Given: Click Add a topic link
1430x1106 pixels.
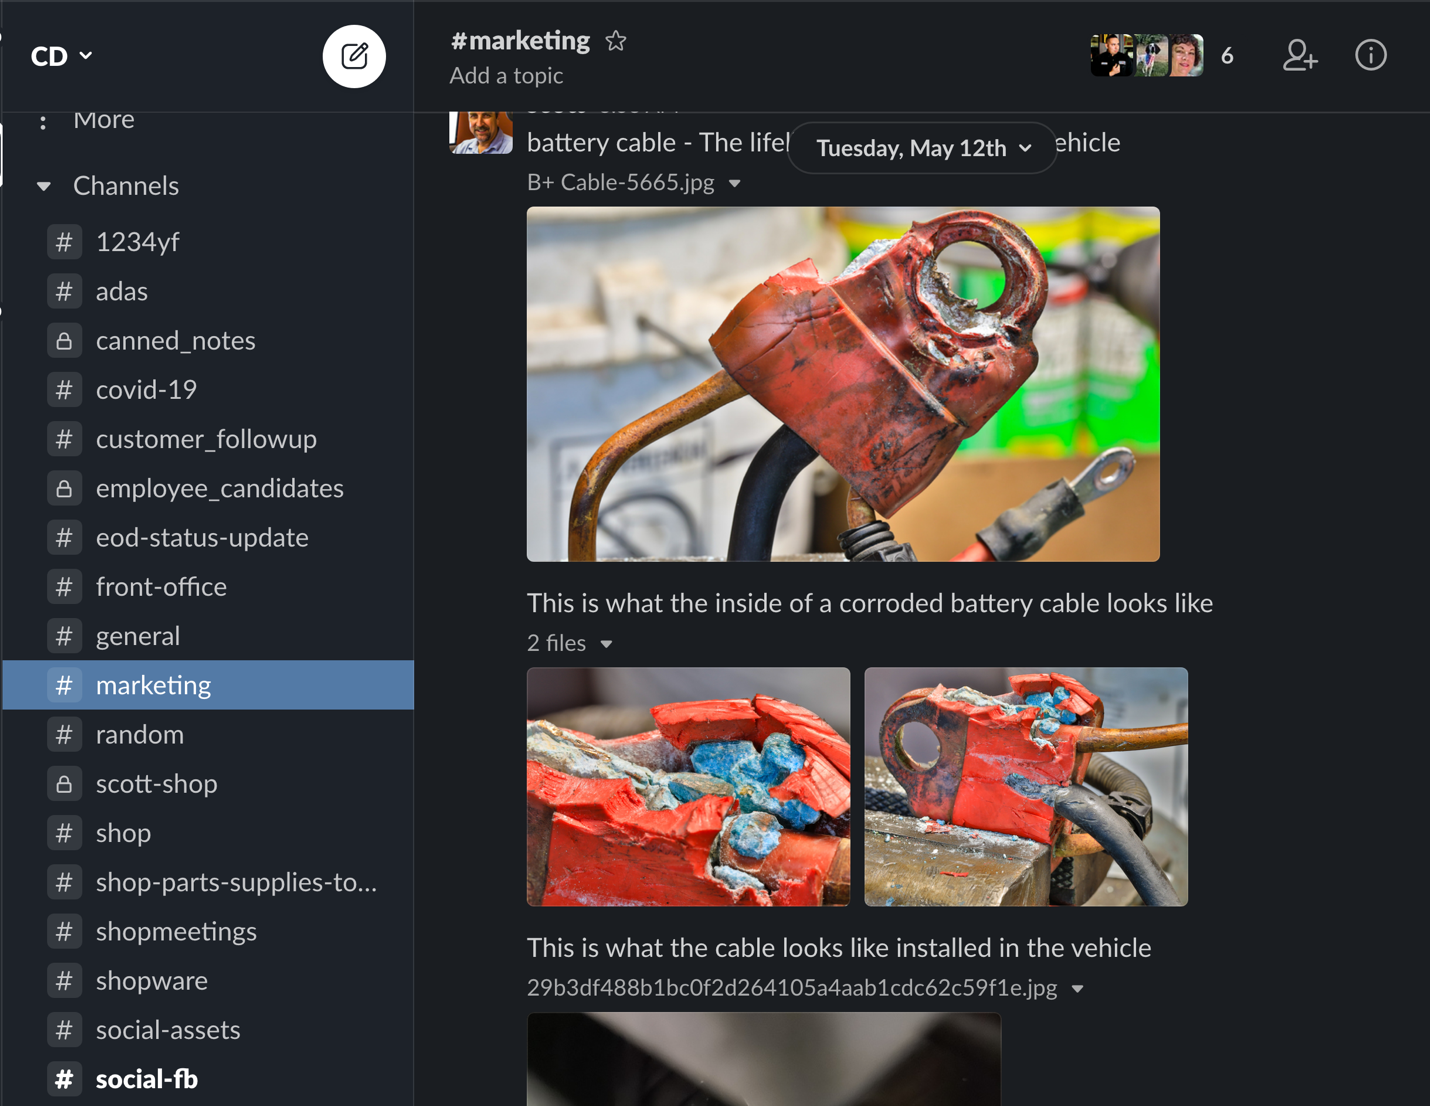Looking at the screenshot, I should pyautogui.click(x=506, y=76).
